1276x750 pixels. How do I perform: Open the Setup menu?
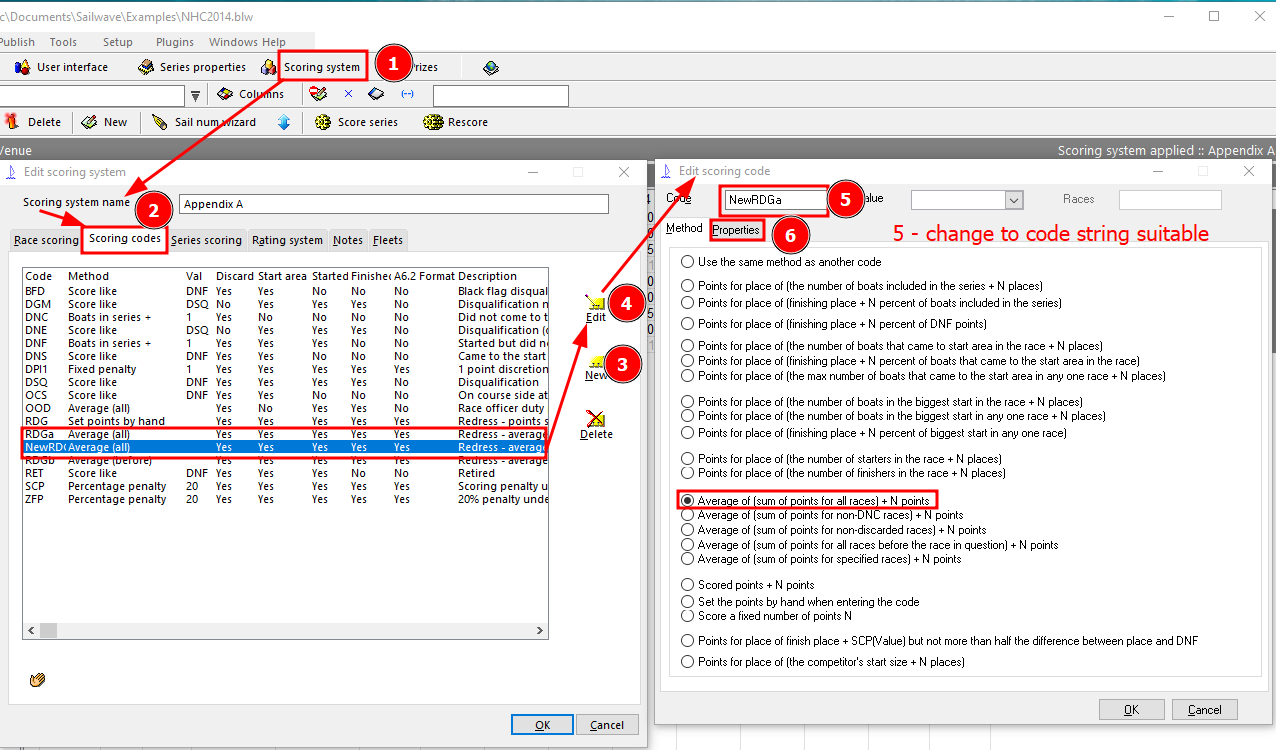(118, 42)
